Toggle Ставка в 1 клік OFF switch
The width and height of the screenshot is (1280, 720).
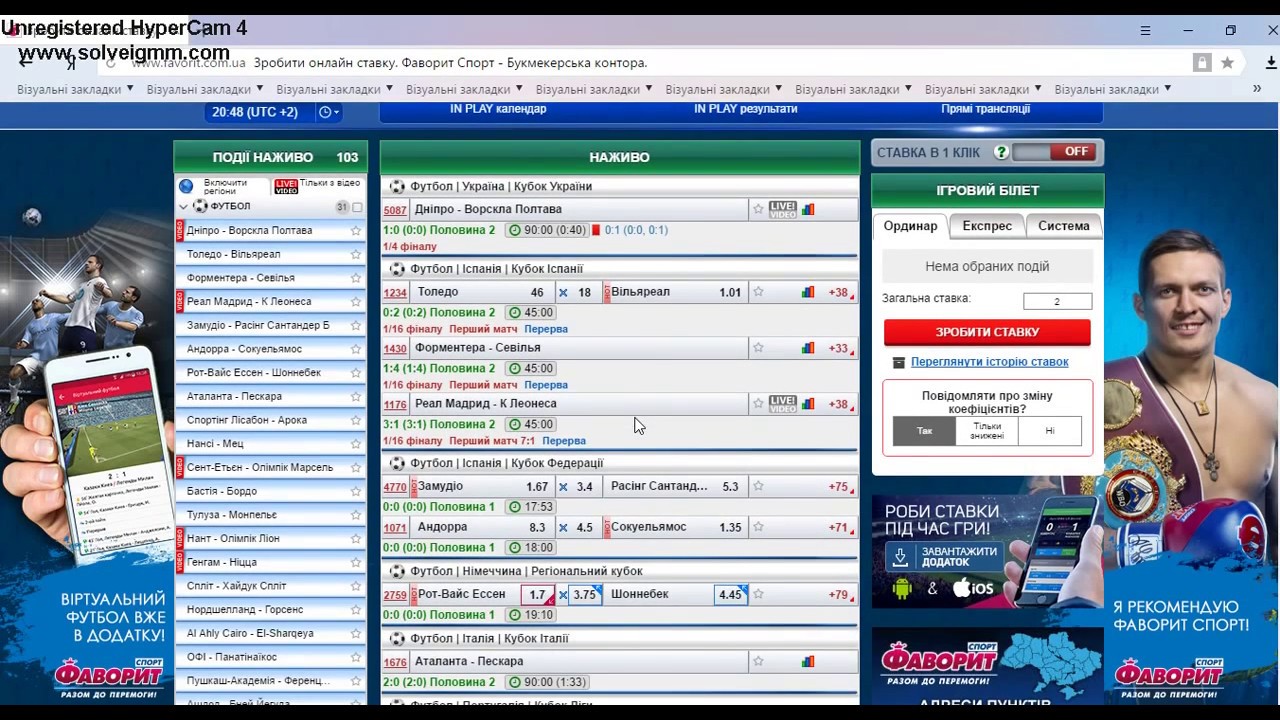click(x=1054, y=152)
